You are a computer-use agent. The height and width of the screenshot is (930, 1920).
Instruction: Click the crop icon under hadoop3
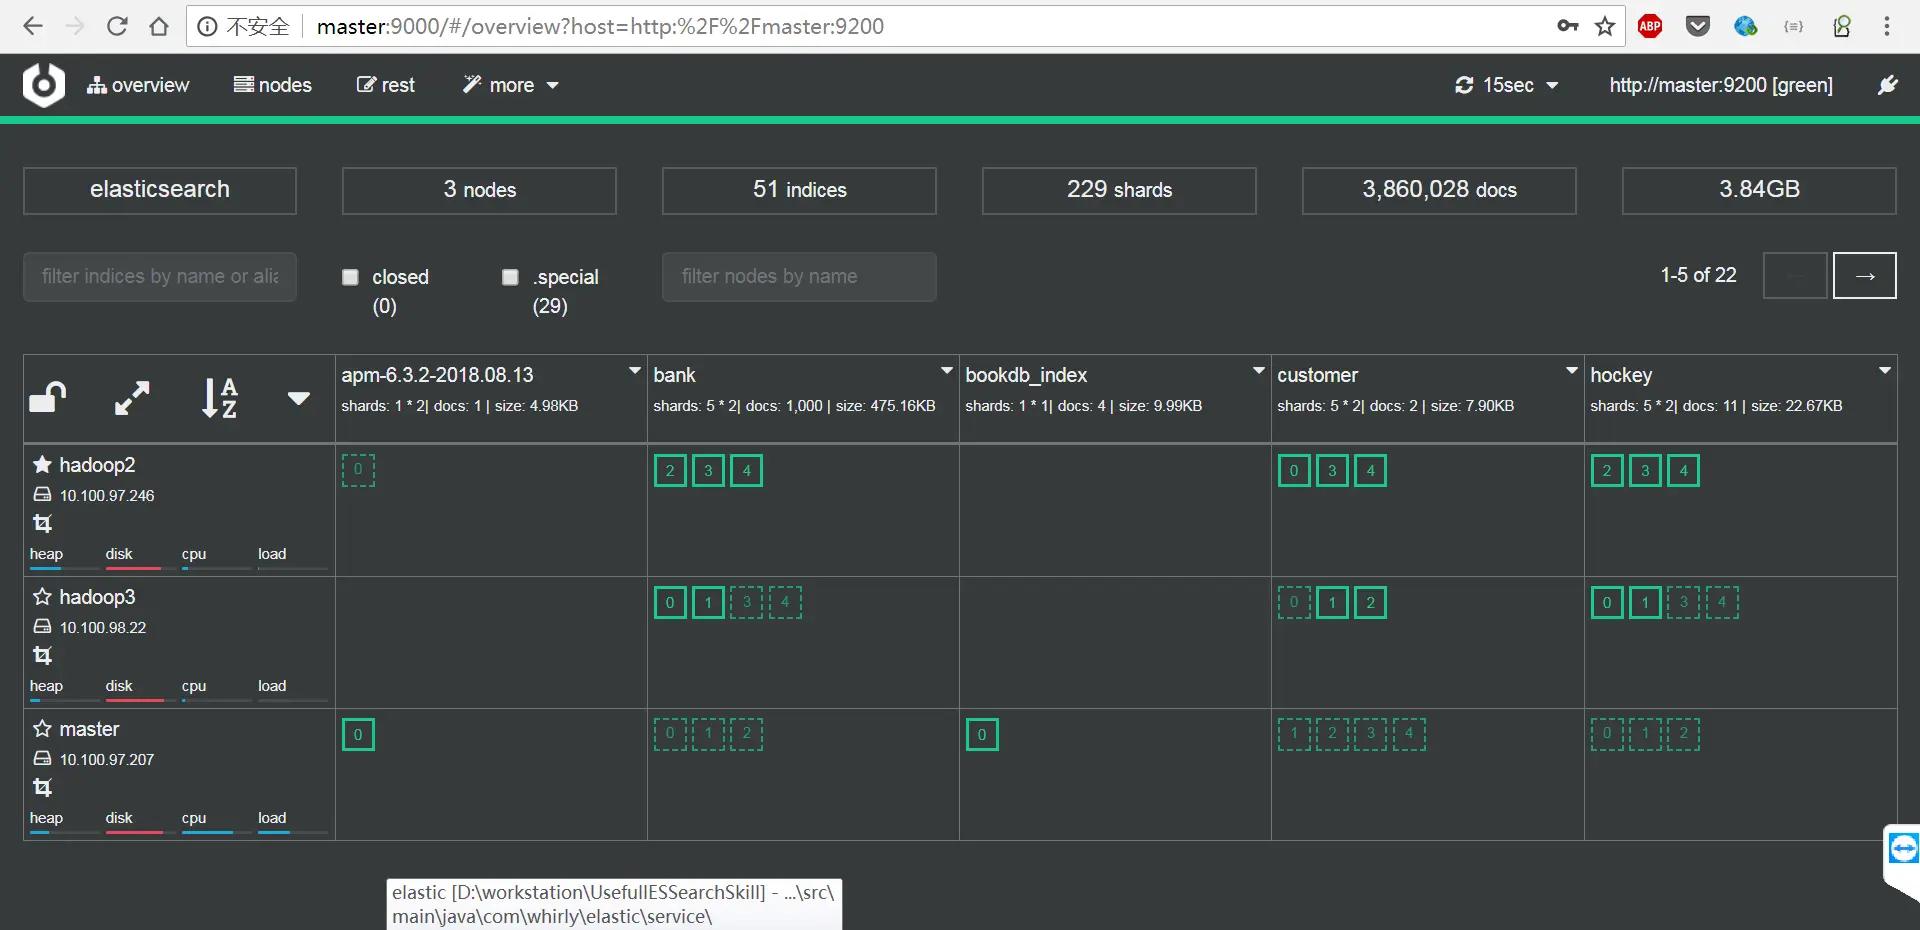[42, 655]
